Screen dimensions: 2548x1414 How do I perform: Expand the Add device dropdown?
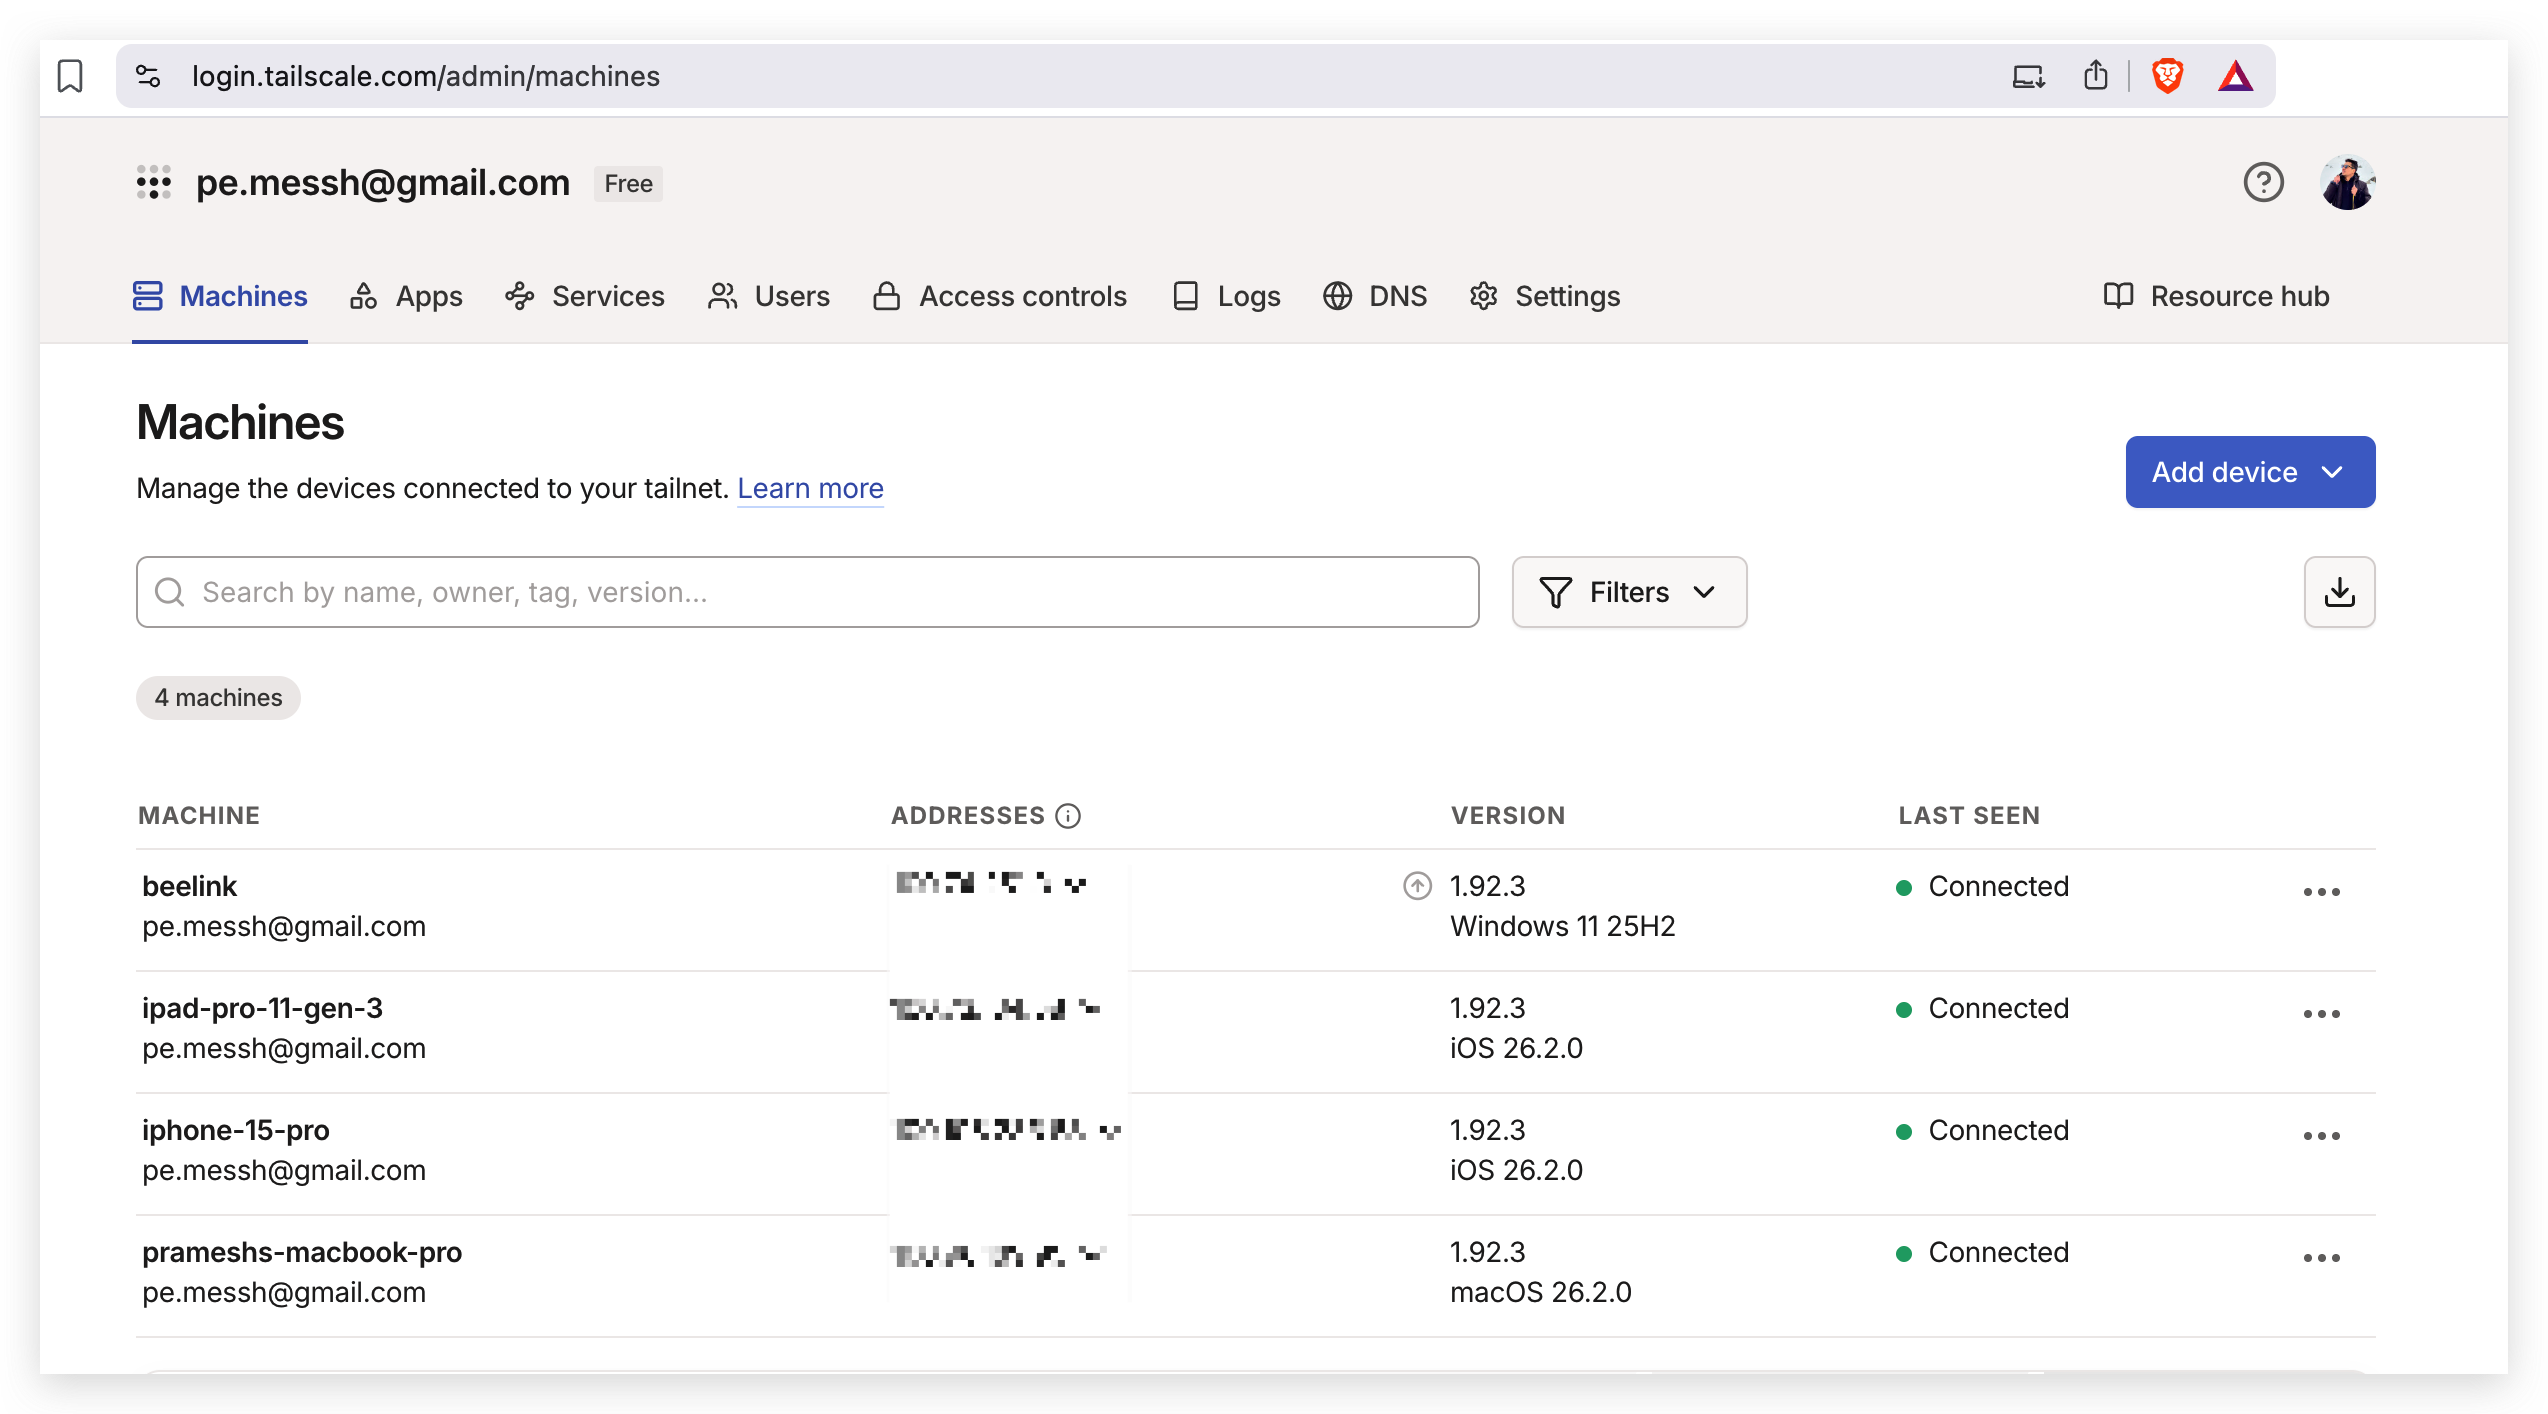click(x=2250, y=472)
